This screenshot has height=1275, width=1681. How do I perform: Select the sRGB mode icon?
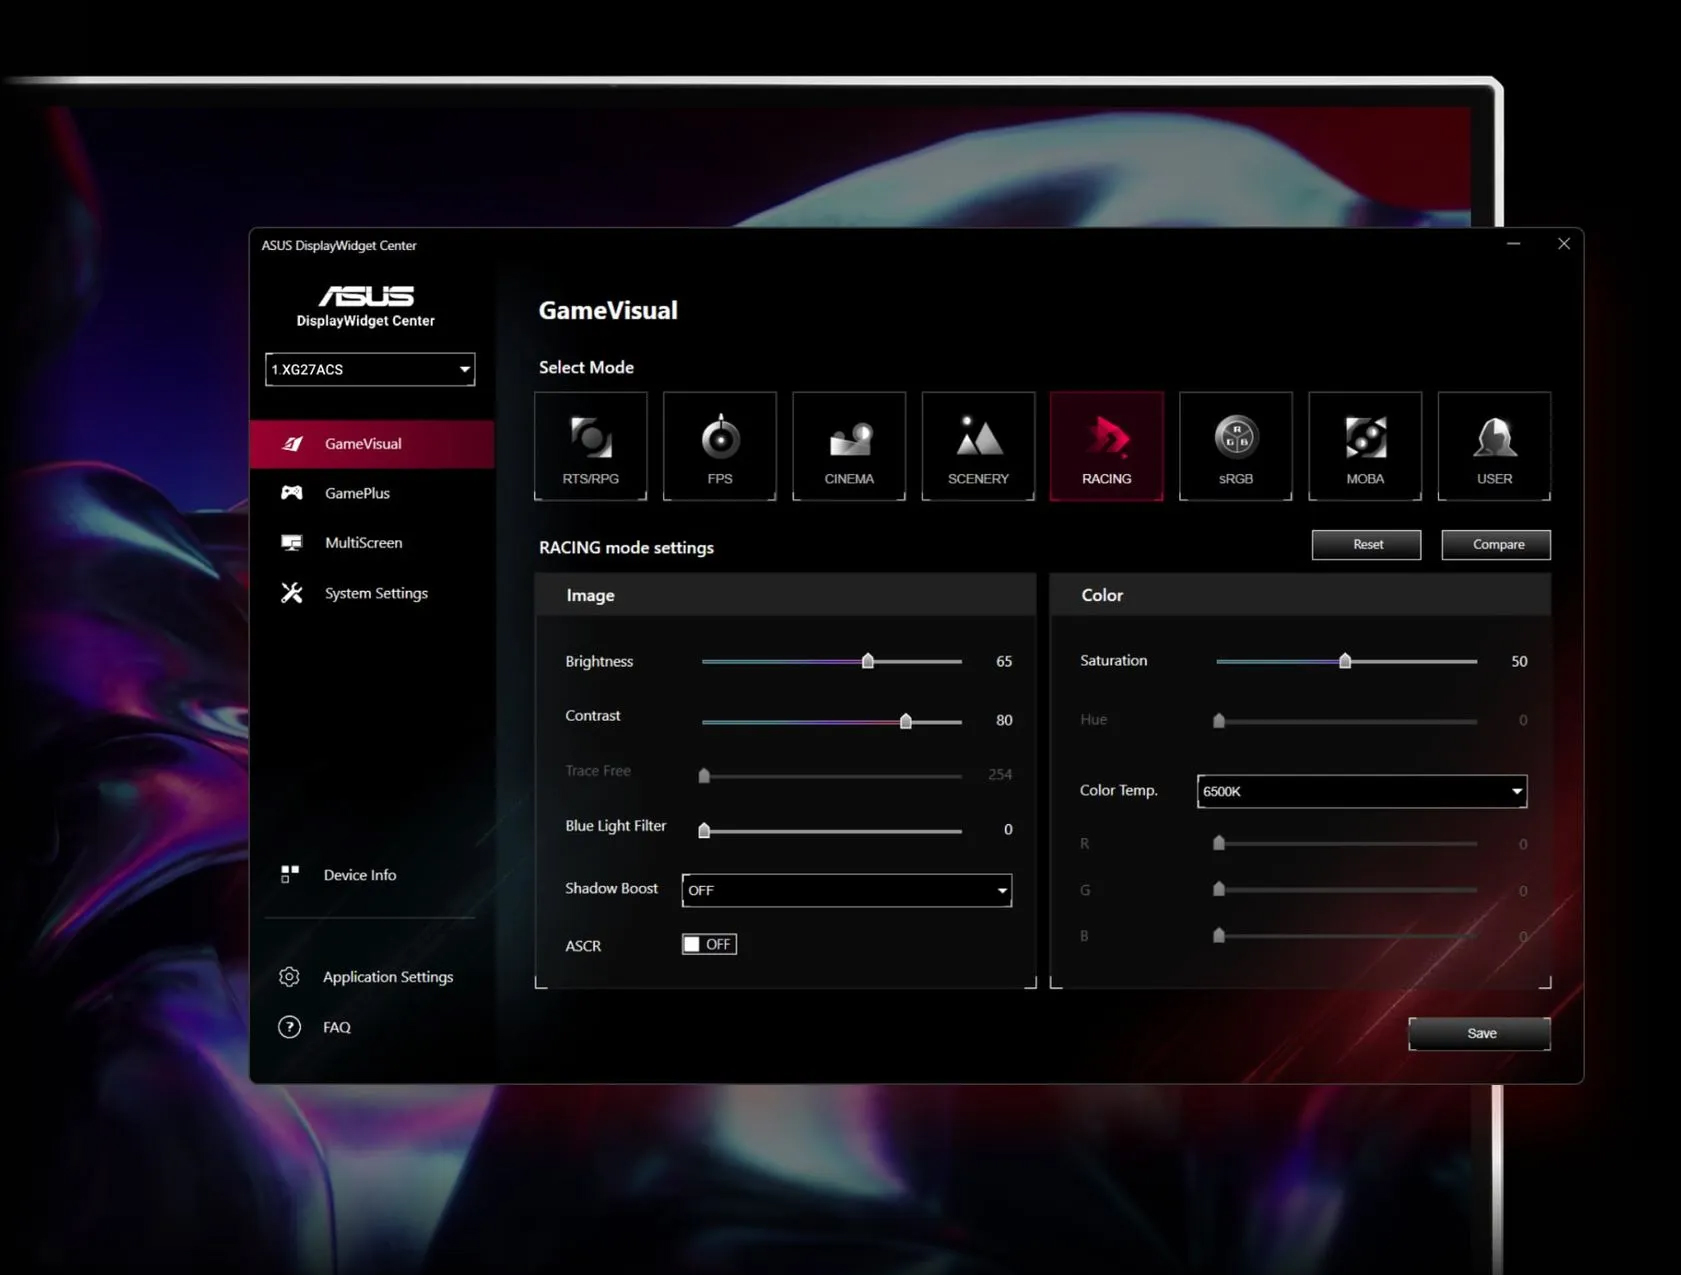1235,447
